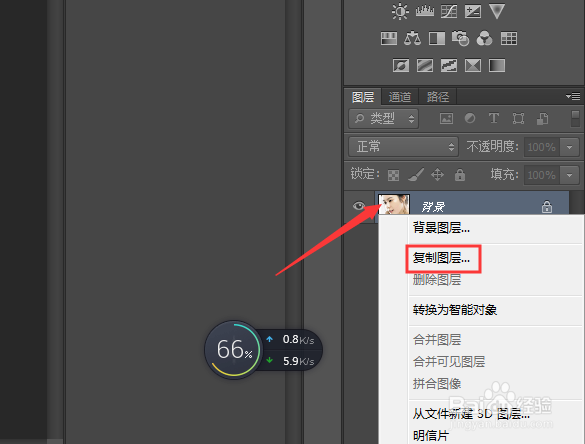Choose 转换为智能对象 from the context menu

click(x=454, y=310)
